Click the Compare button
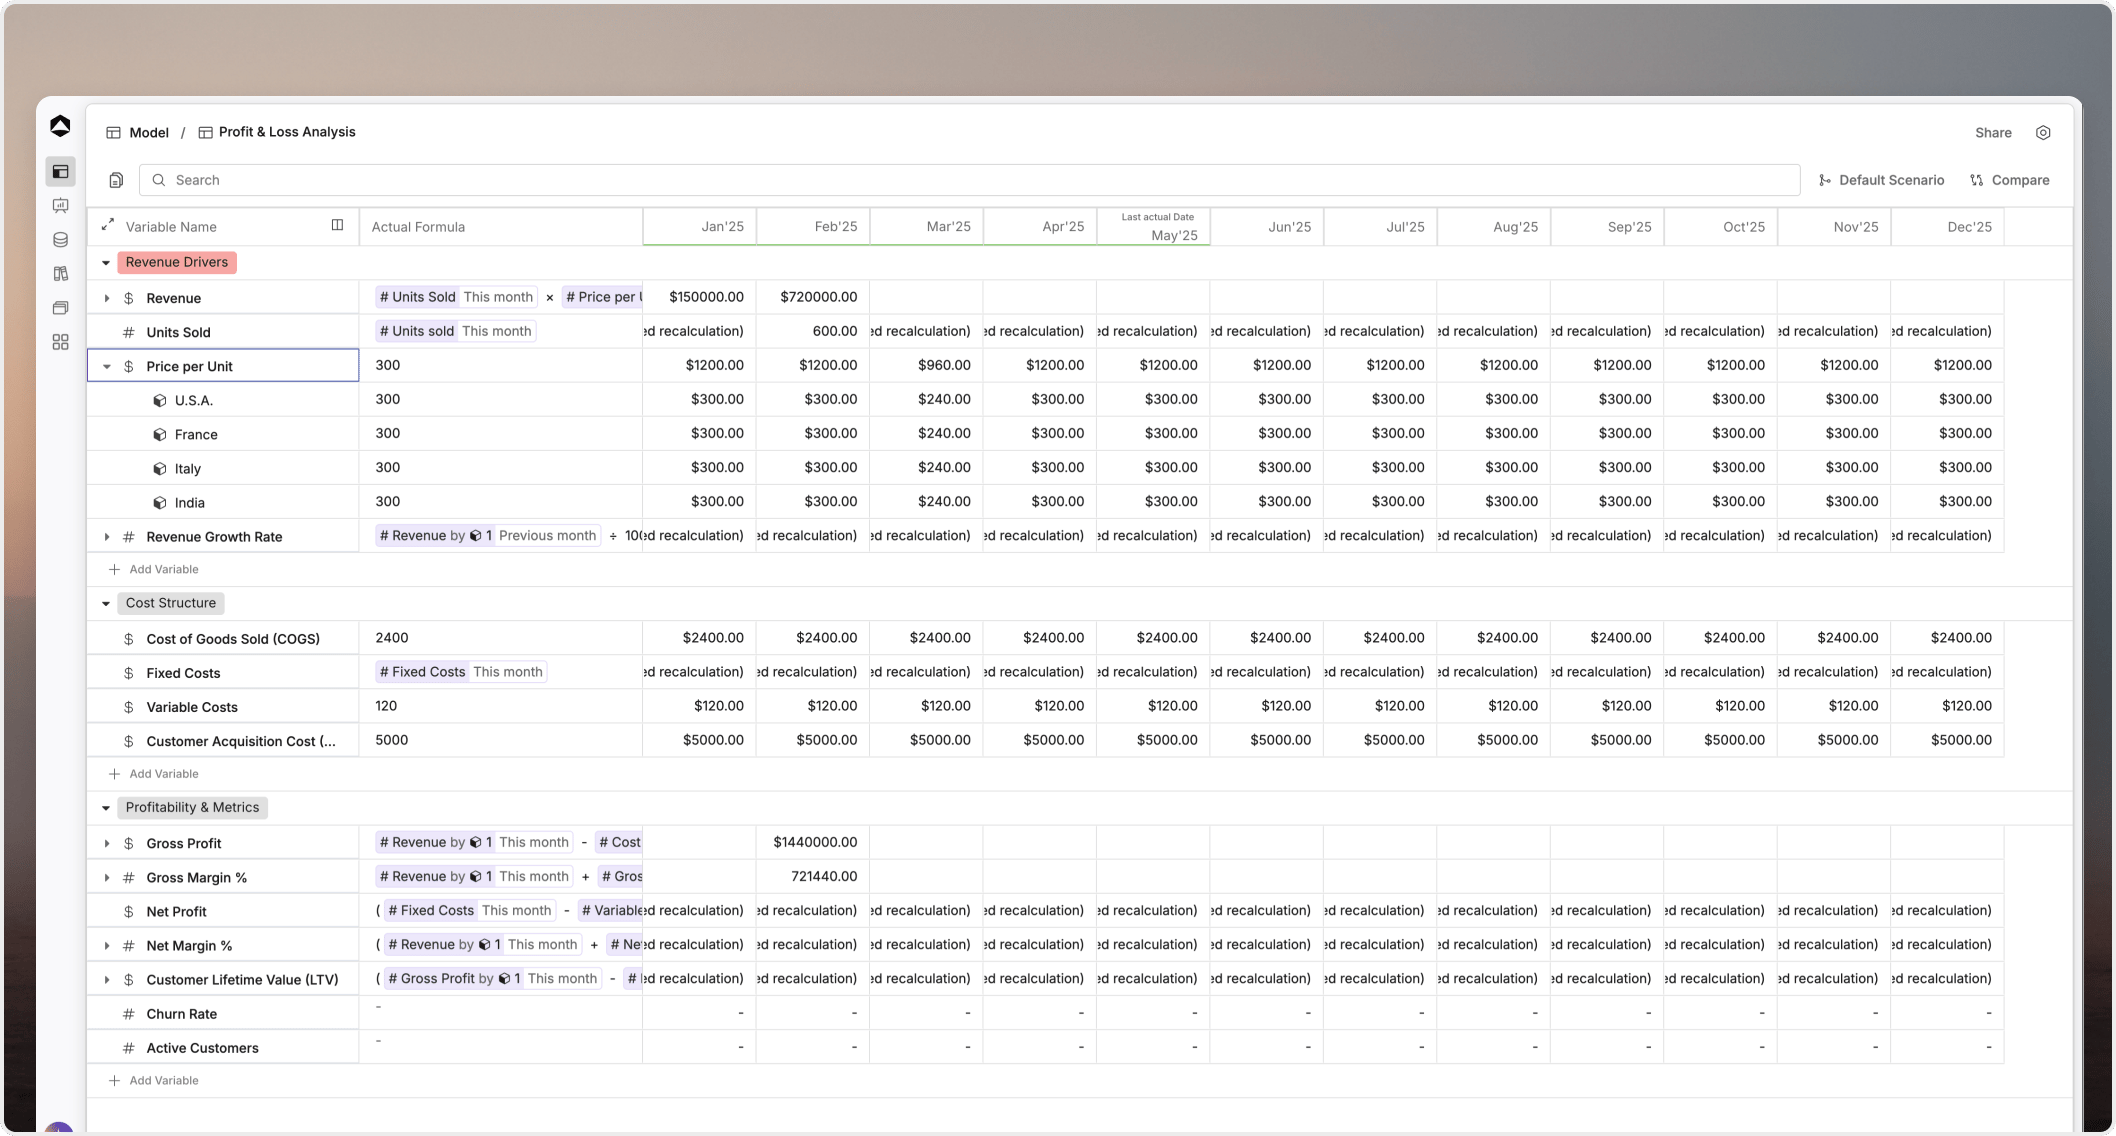This screenshot has width=2116, height=1136. 2010,180
